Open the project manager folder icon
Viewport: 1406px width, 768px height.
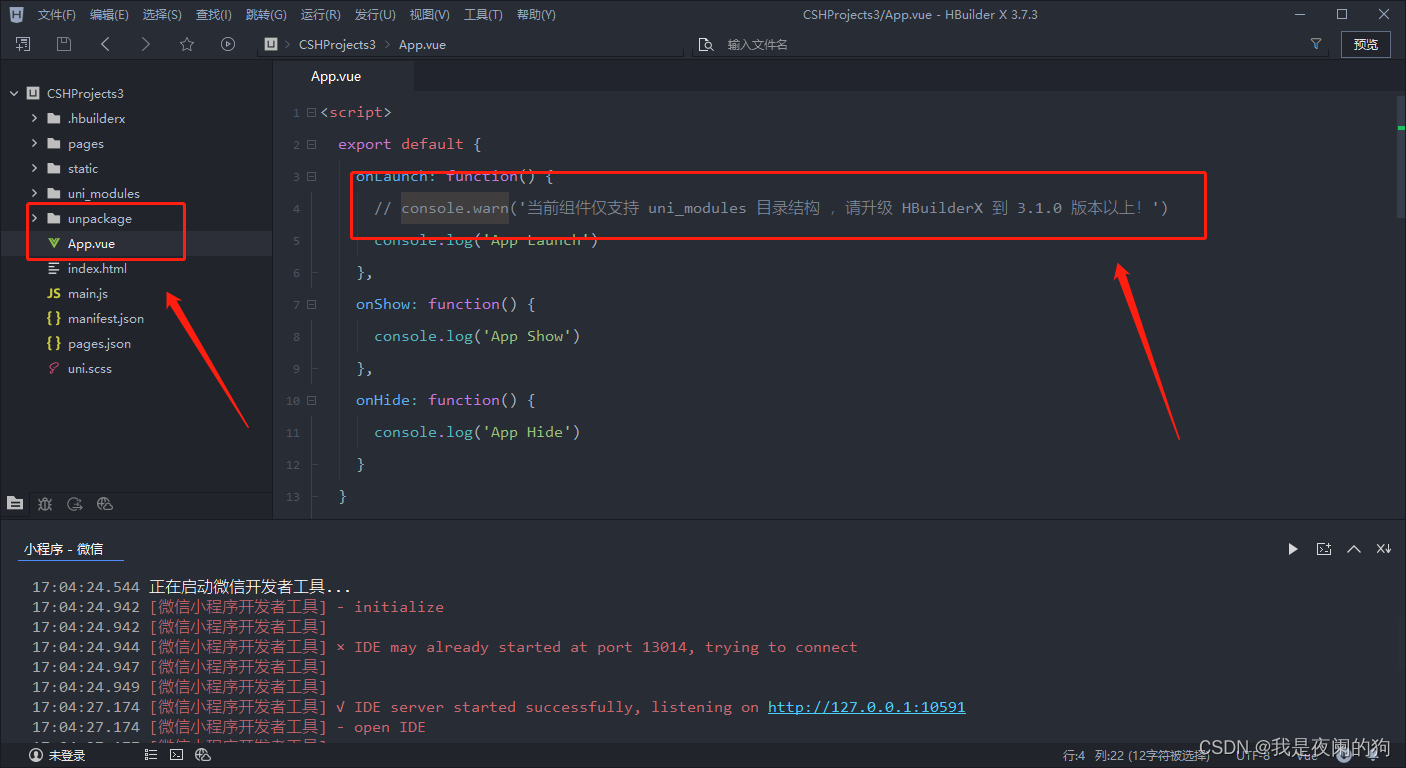[15, 503]
